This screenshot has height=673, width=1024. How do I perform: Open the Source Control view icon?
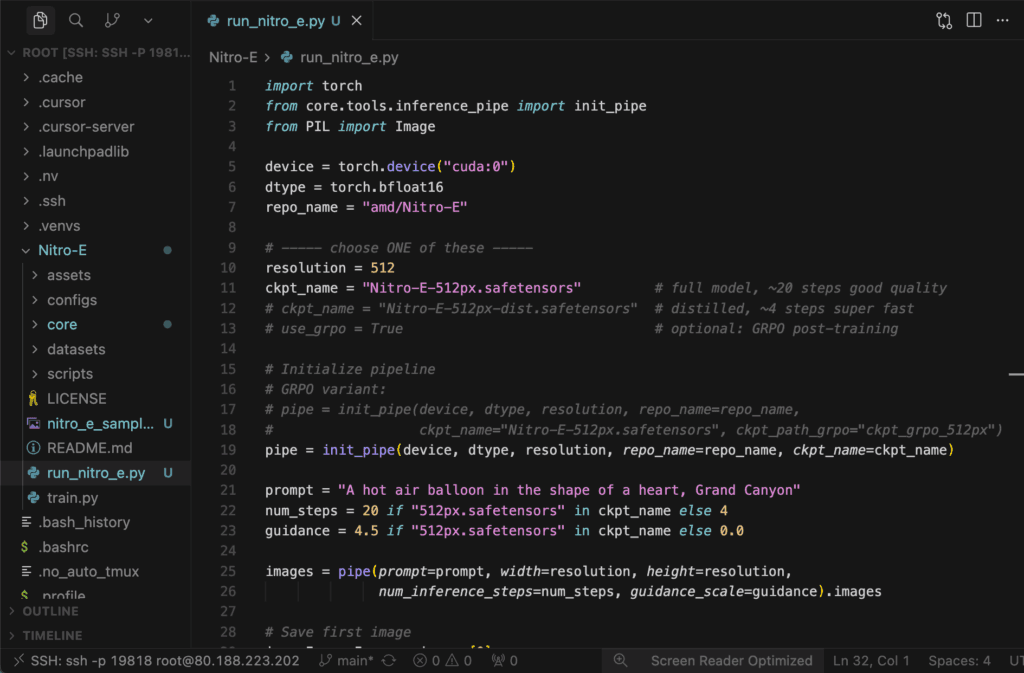point(112,20)
